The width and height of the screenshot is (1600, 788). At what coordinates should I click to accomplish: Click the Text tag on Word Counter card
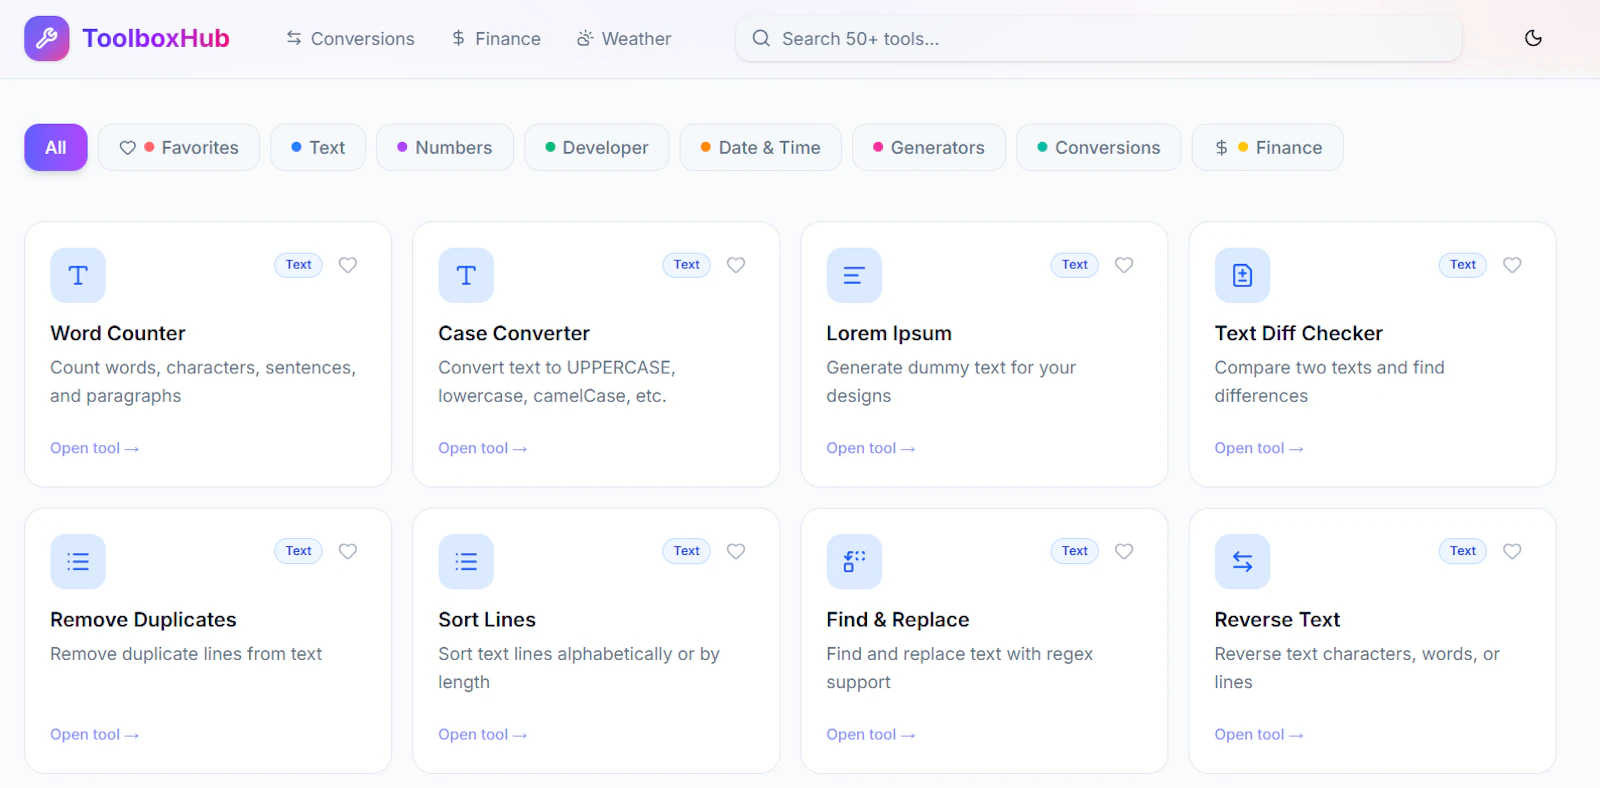(298, 265)
